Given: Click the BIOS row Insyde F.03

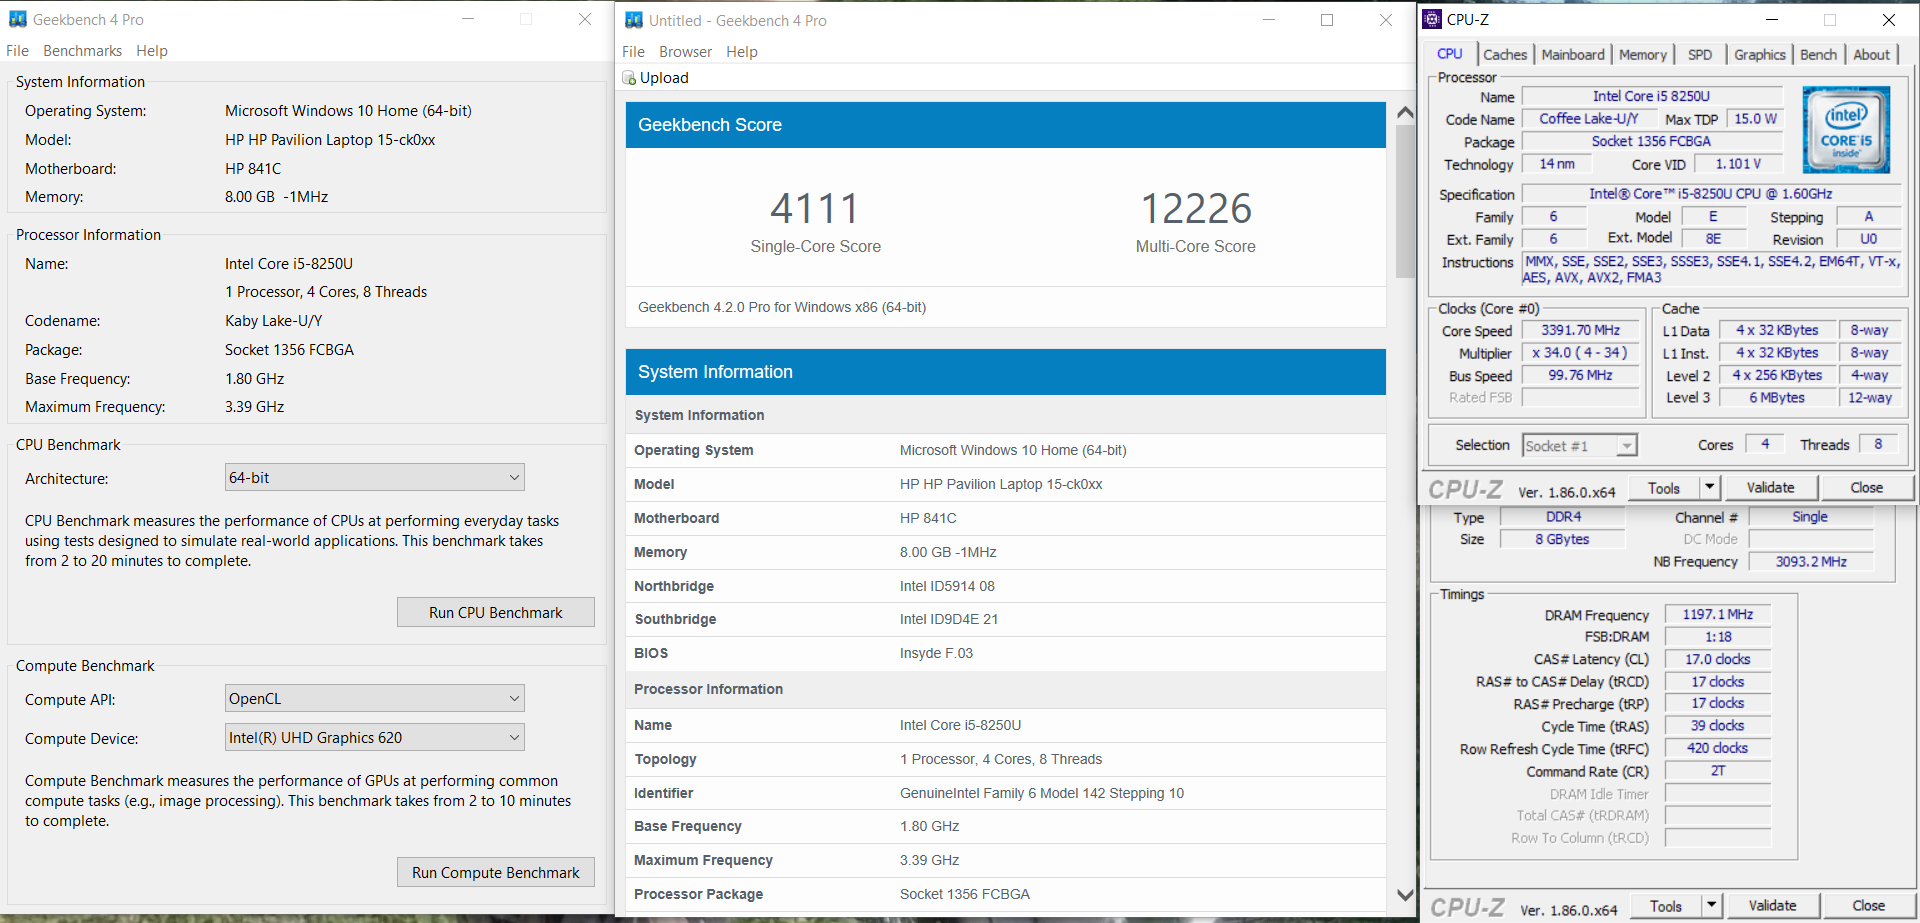Looking at the screenshot, I should [x=1006, y=653].
